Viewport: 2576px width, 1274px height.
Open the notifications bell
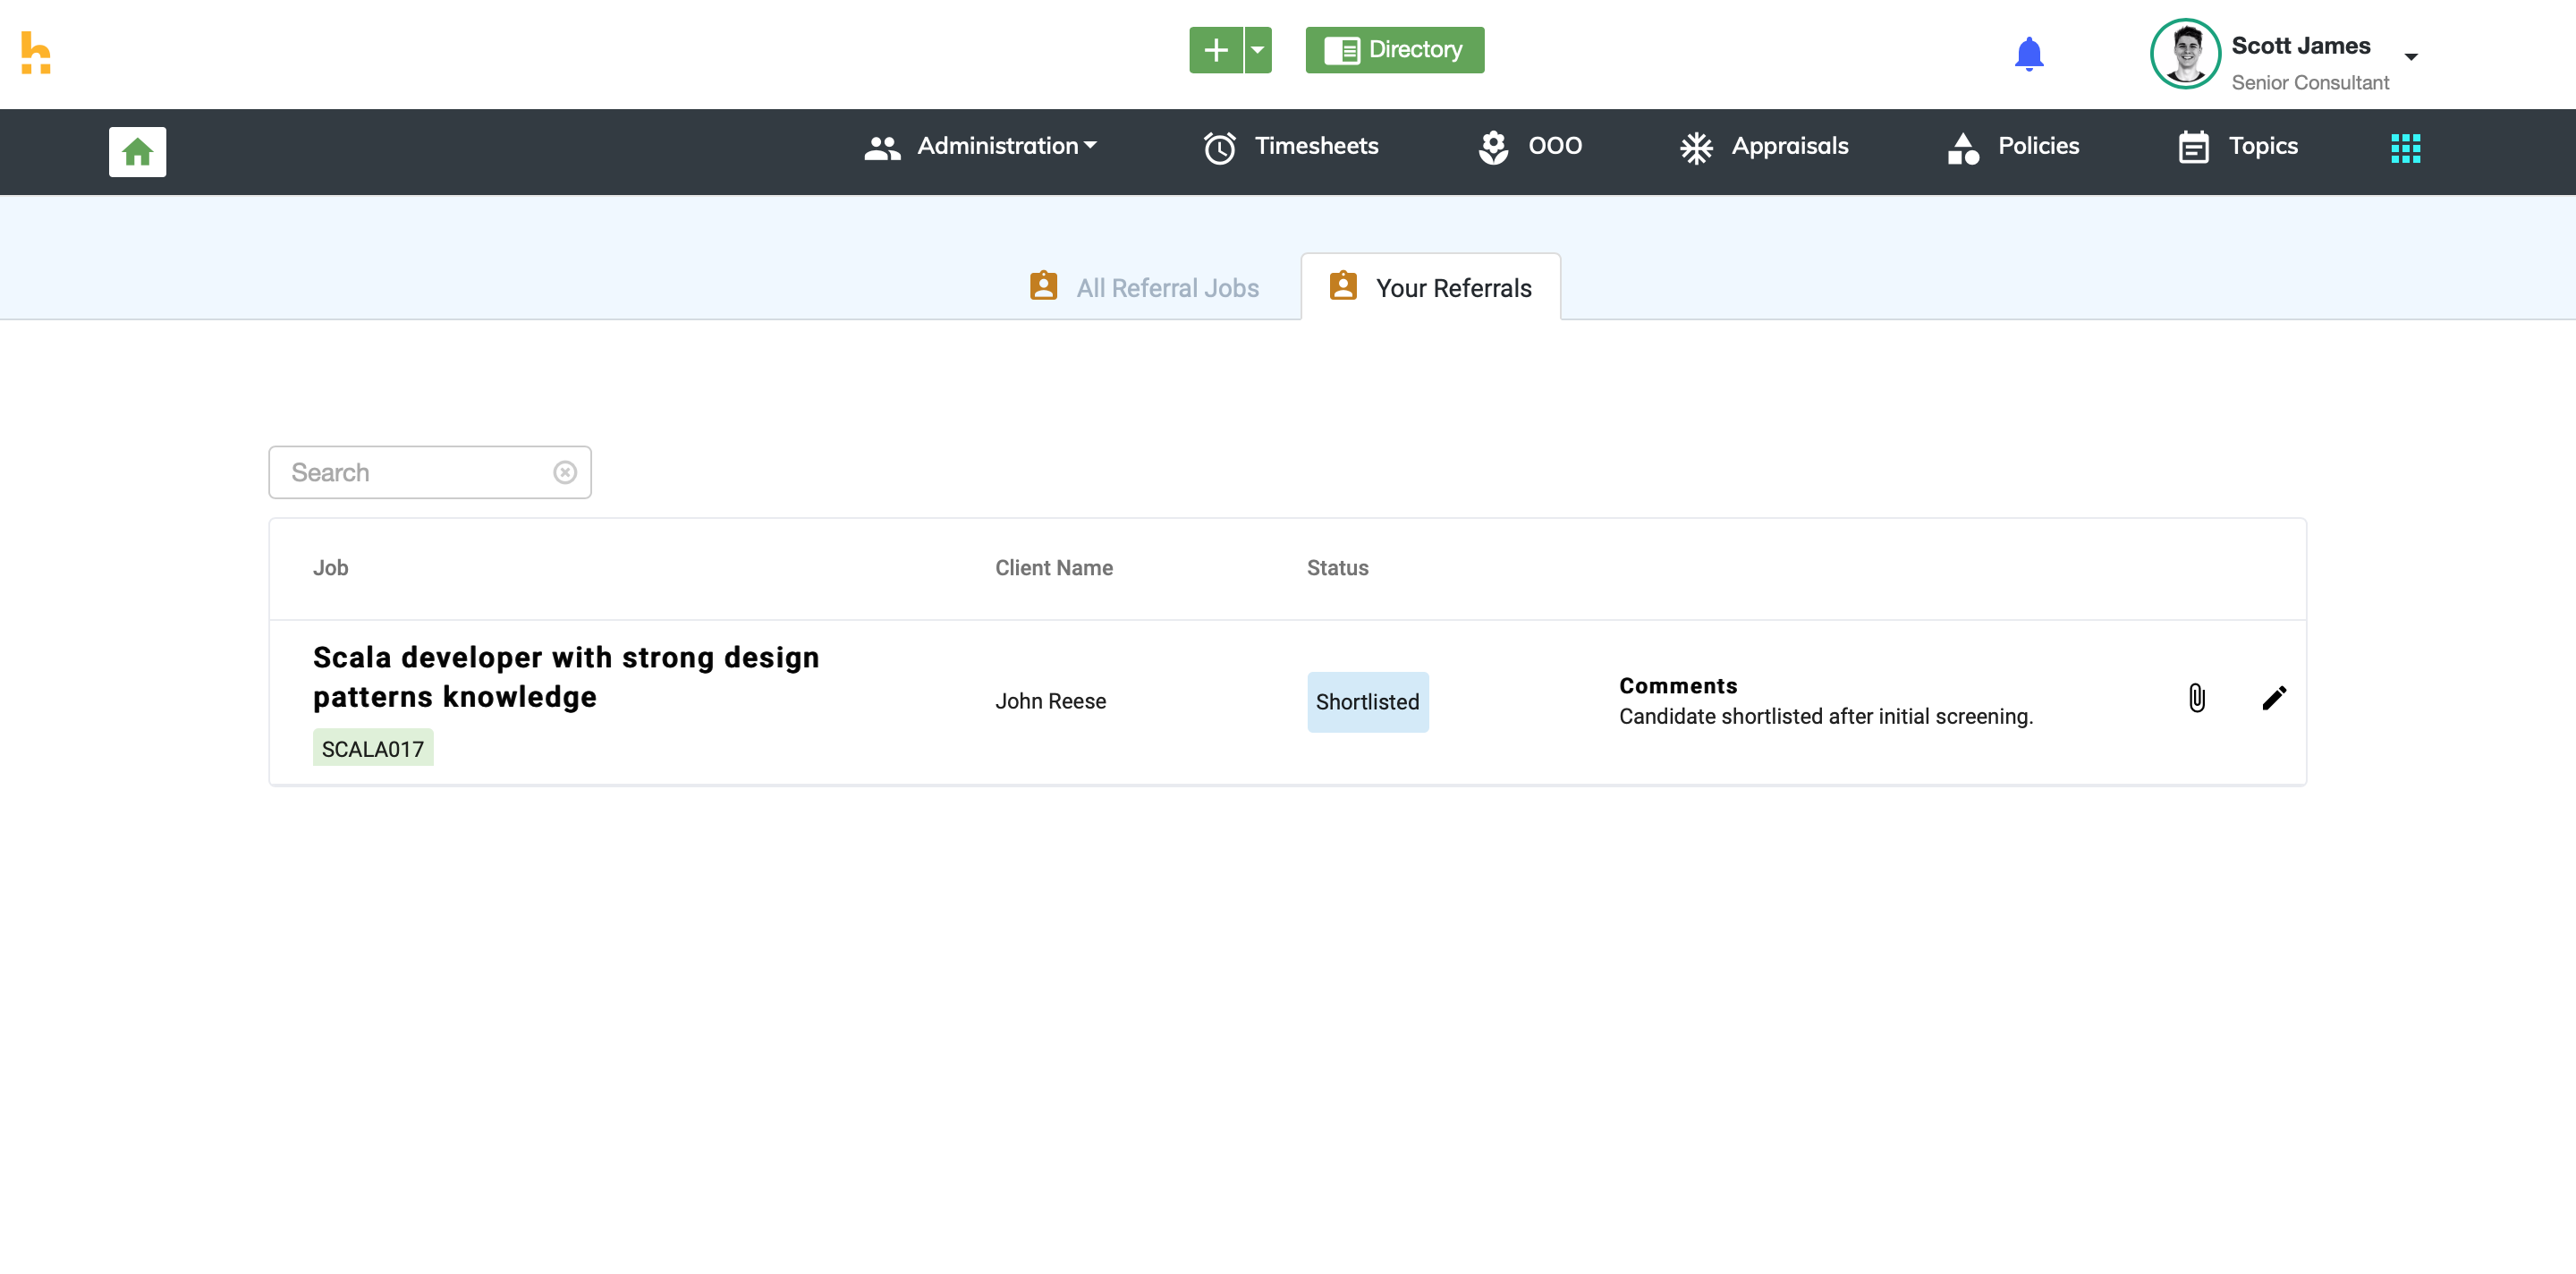point(2028,54)
